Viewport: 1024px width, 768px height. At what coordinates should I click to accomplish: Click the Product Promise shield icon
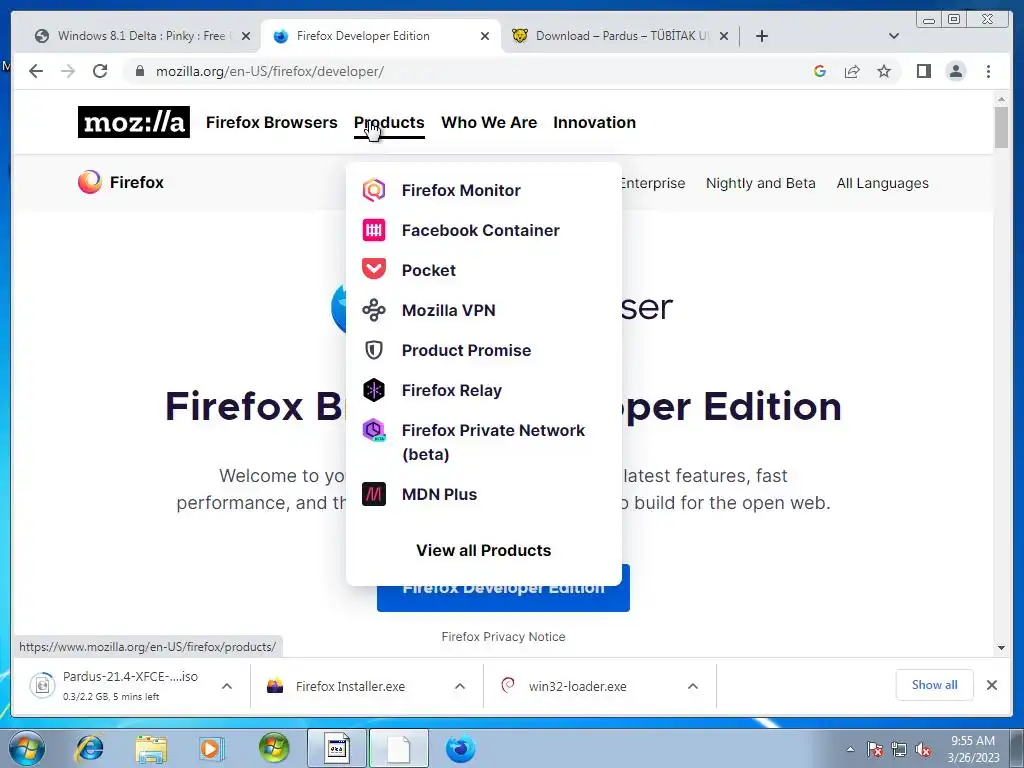[374, 350]
